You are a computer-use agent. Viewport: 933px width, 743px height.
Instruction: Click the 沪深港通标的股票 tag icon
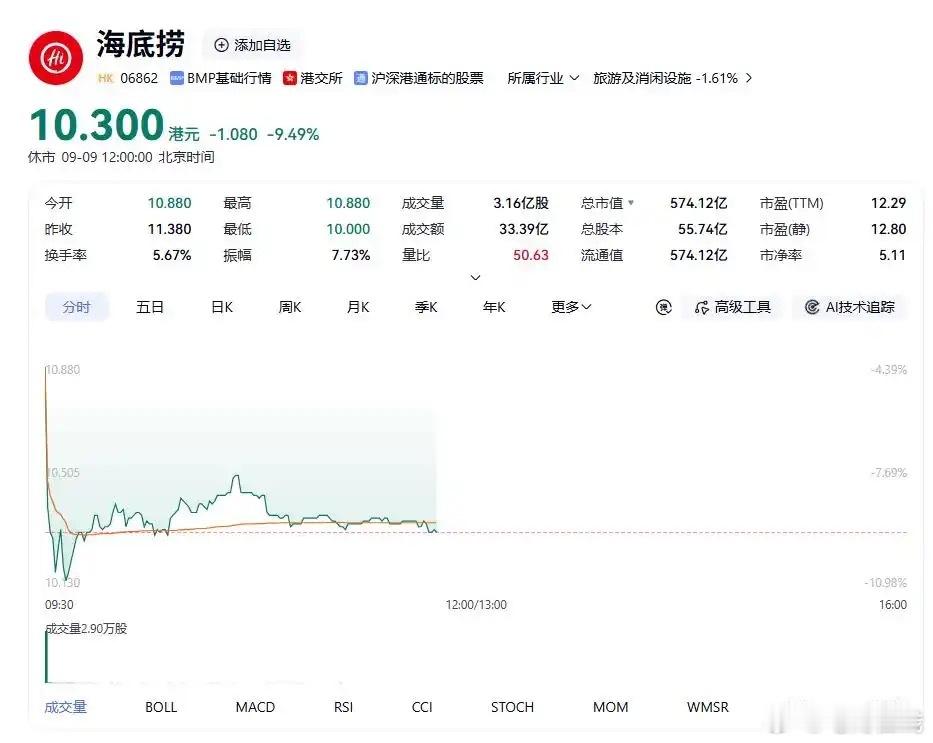[360, 78]
